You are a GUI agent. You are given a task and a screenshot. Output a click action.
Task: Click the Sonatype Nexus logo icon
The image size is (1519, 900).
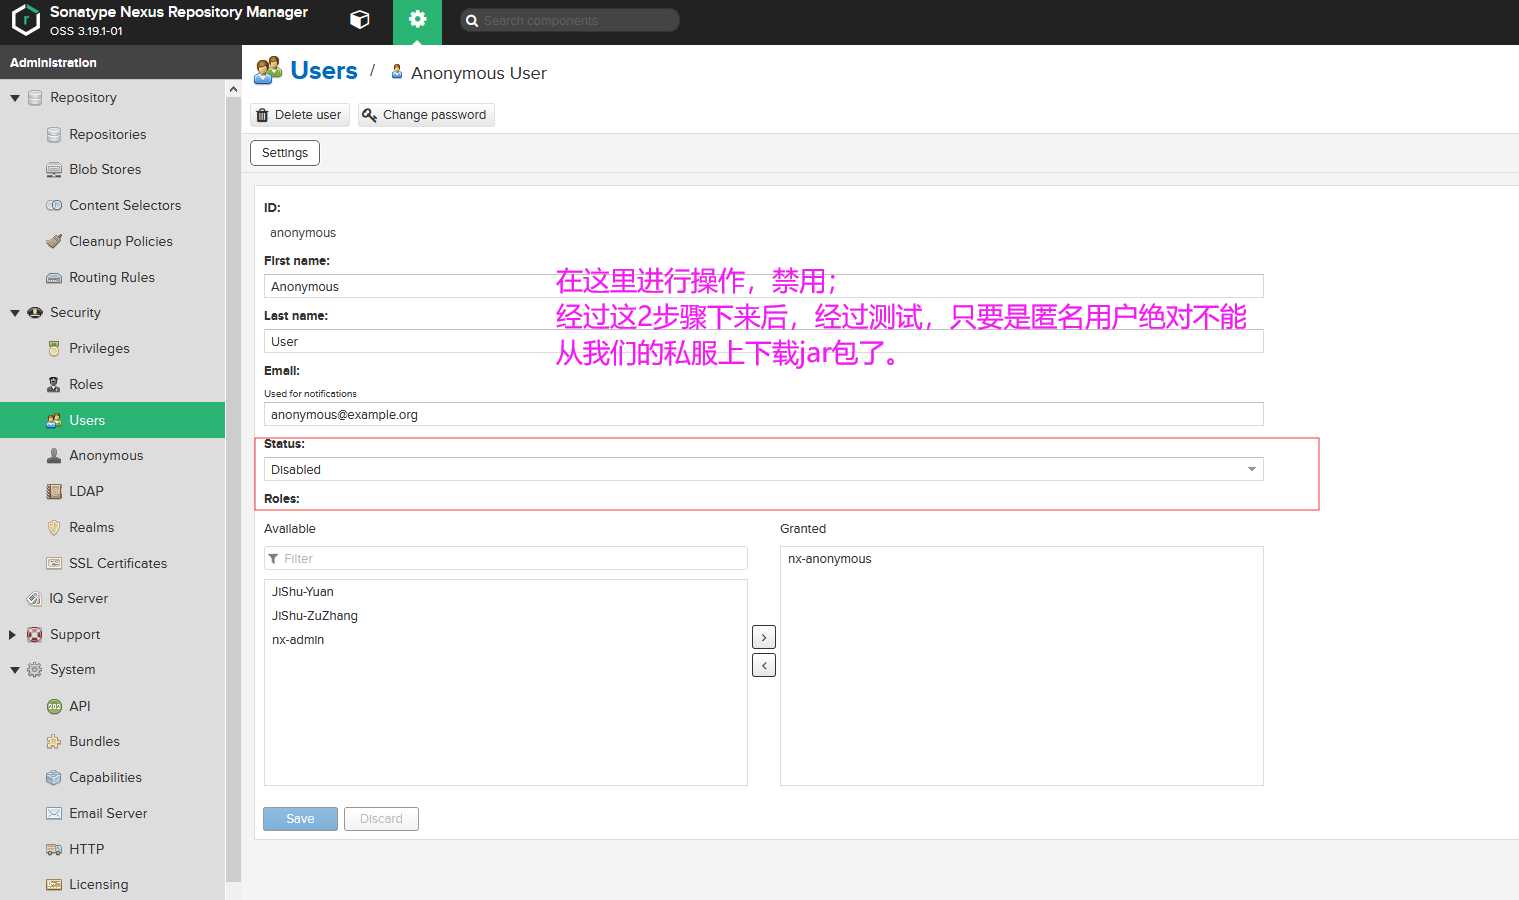[25, 20]
